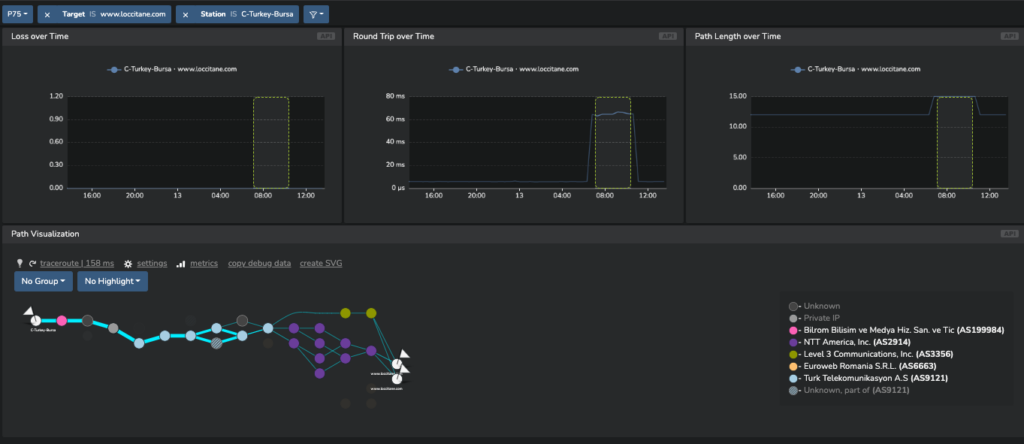The image size is (1024, 444).
Task: Click the pink Bilrom Bilisim legend swatch
Action: (793, 330)
